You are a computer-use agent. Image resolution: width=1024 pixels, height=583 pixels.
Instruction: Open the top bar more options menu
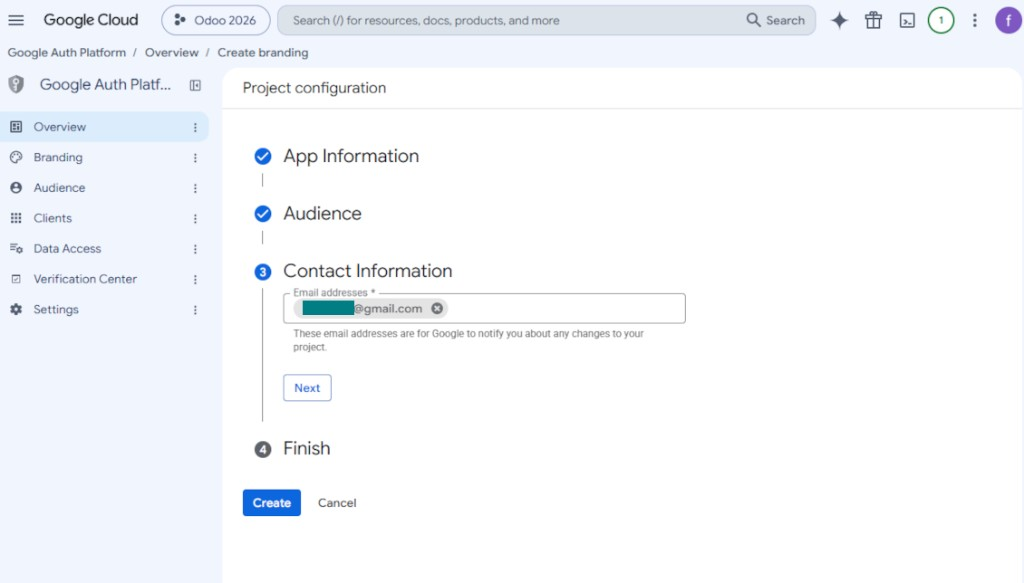point(975,20)
